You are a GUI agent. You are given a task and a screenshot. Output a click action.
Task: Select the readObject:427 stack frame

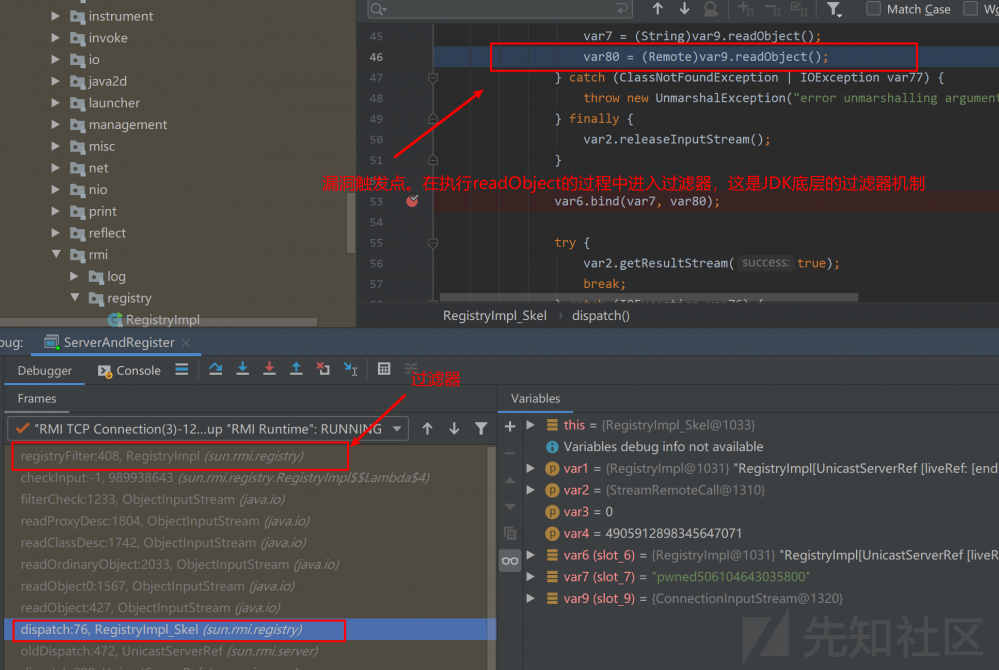250,608
